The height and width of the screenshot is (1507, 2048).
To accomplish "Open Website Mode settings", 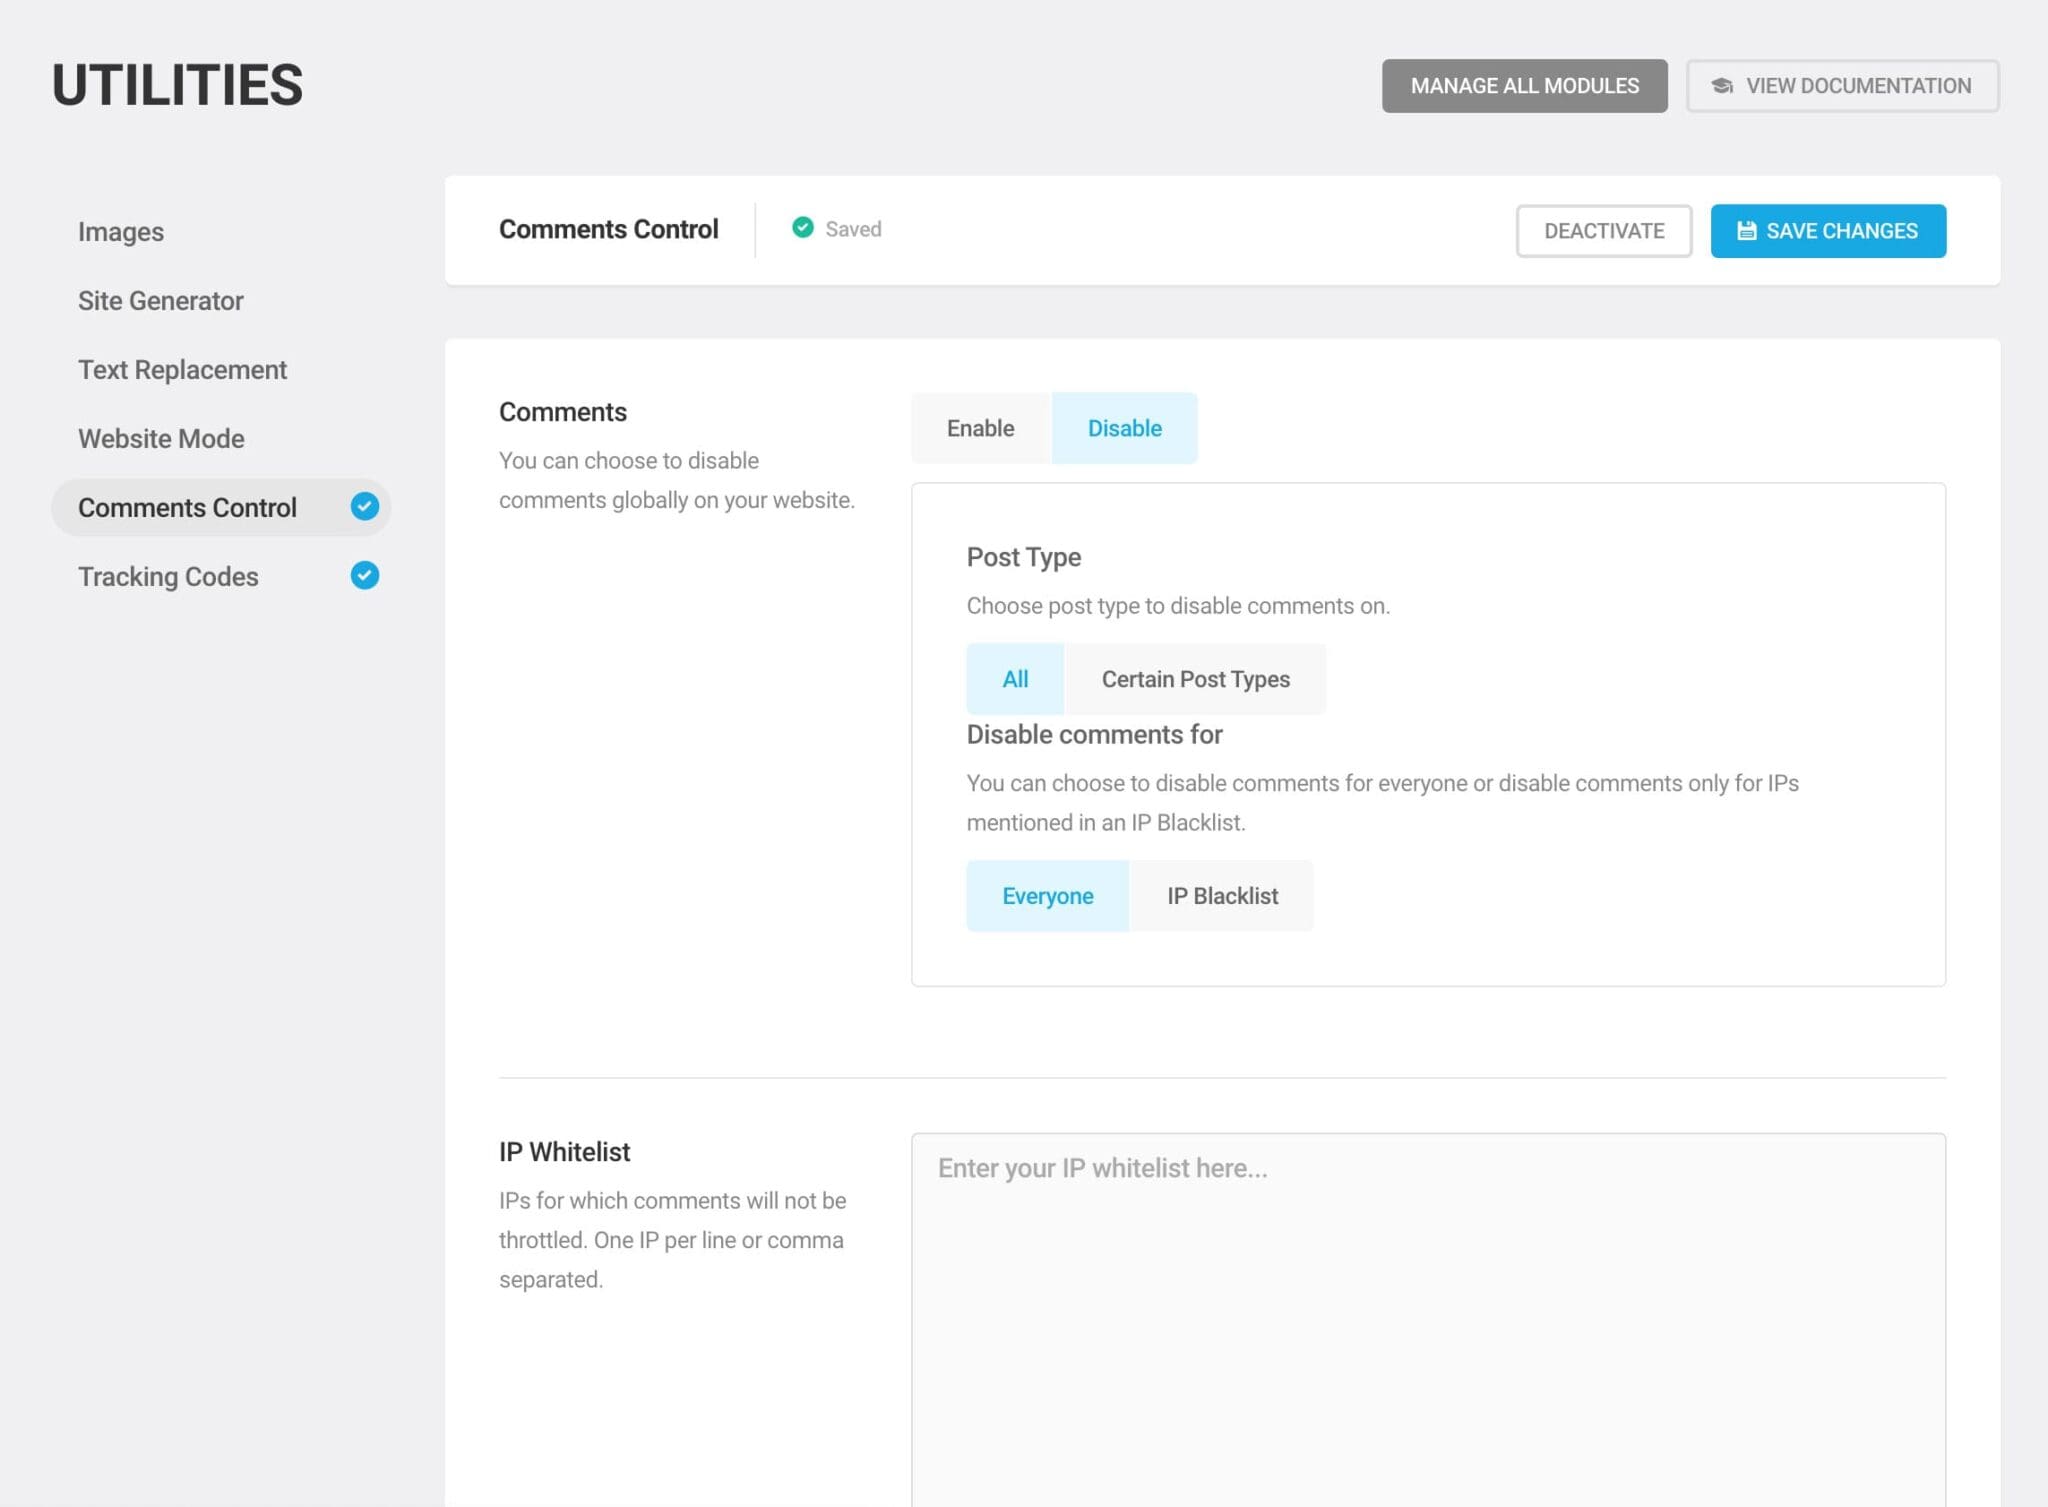I will tap(161, 439).
